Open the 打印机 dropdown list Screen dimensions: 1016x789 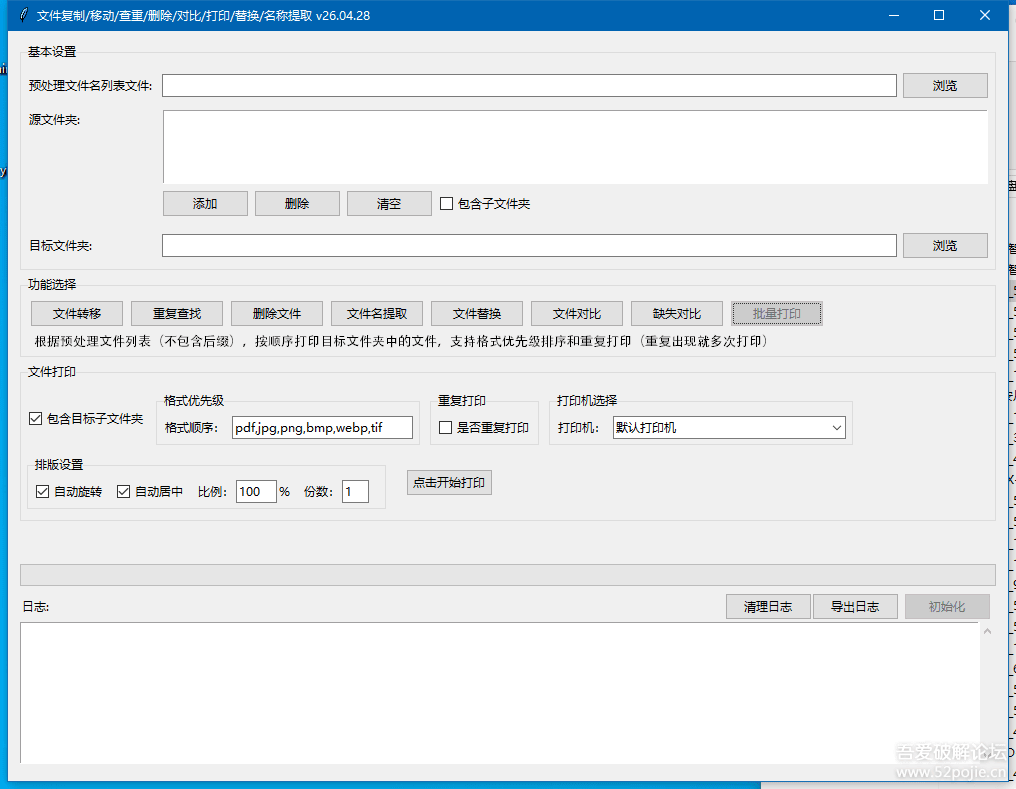(729, 428)
